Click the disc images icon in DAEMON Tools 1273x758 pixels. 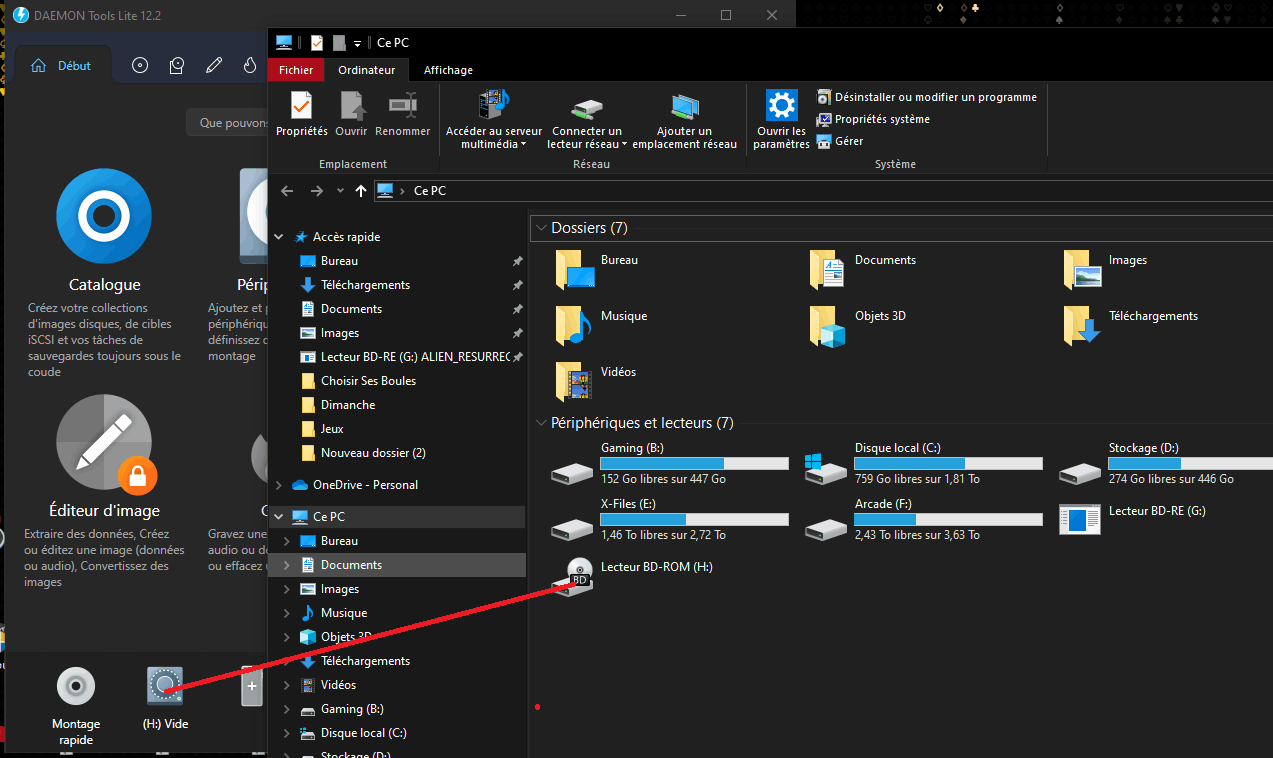tap(140, 66)
